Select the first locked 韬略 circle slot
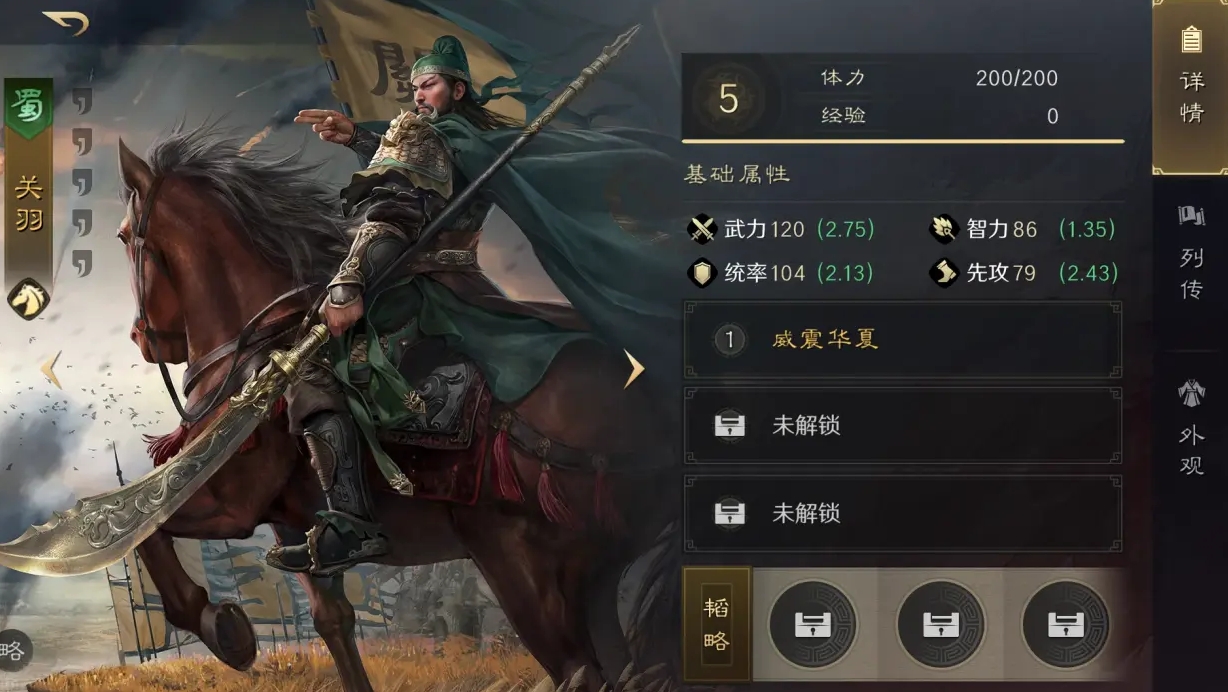Viewport: 1228px width, 692px height. (x=812, y=624)
